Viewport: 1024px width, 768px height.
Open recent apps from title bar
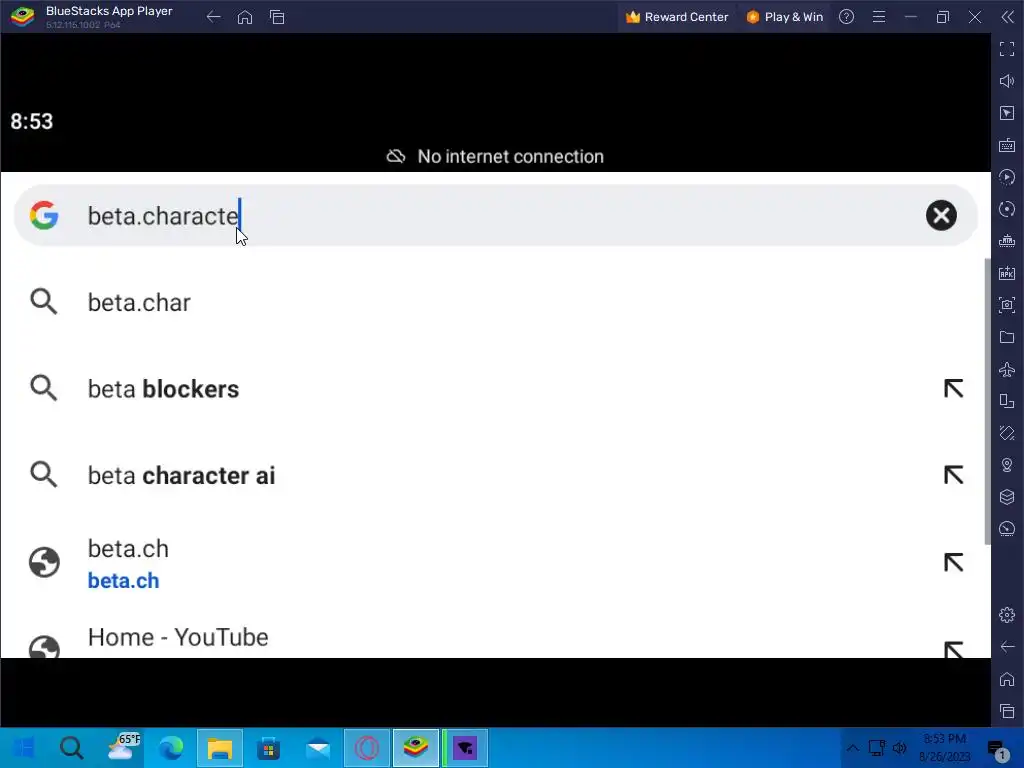pyautogui.click(x=277, y=17)
